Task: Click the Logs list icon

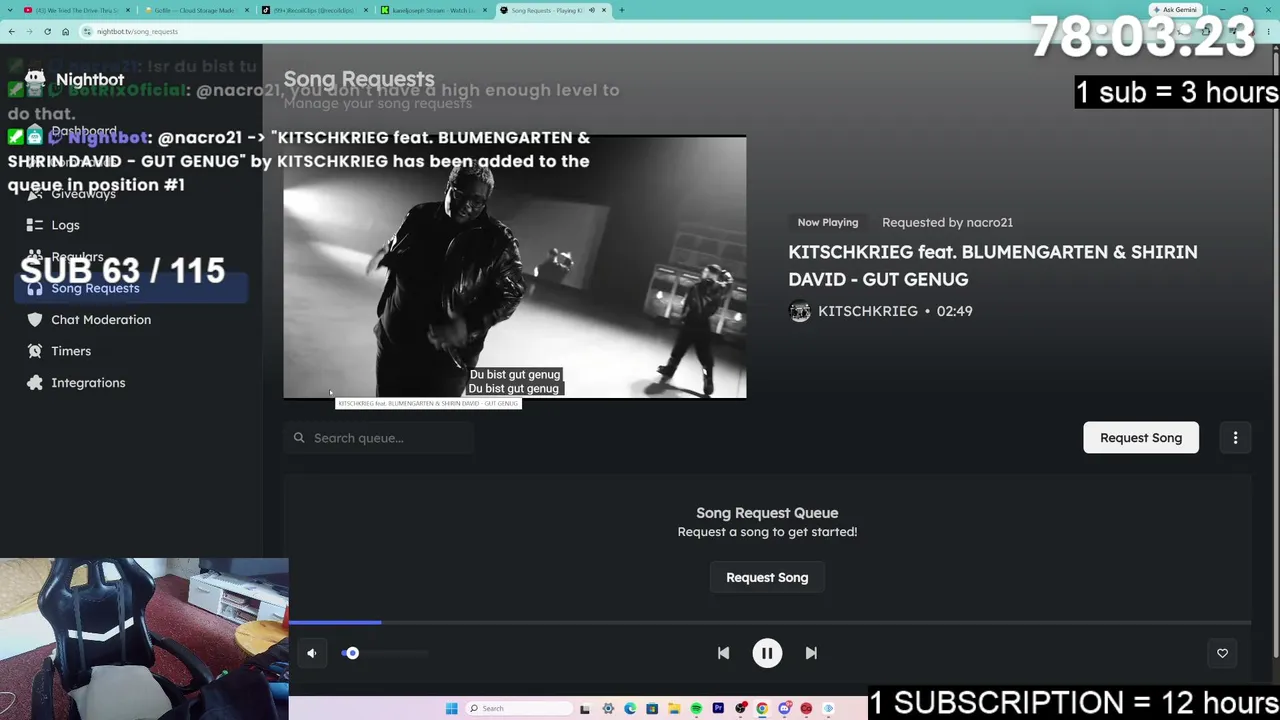Action: pos(35,225)
